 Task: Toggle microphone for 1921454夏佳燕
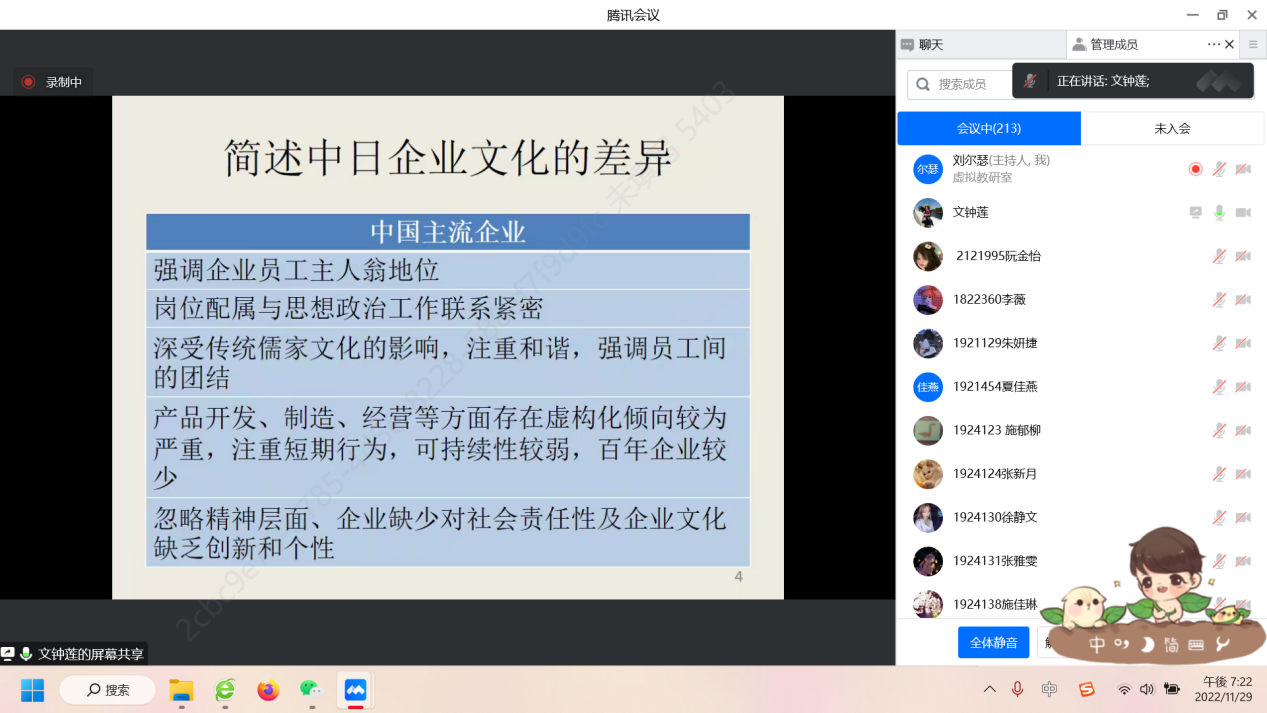click(1219, 387)
